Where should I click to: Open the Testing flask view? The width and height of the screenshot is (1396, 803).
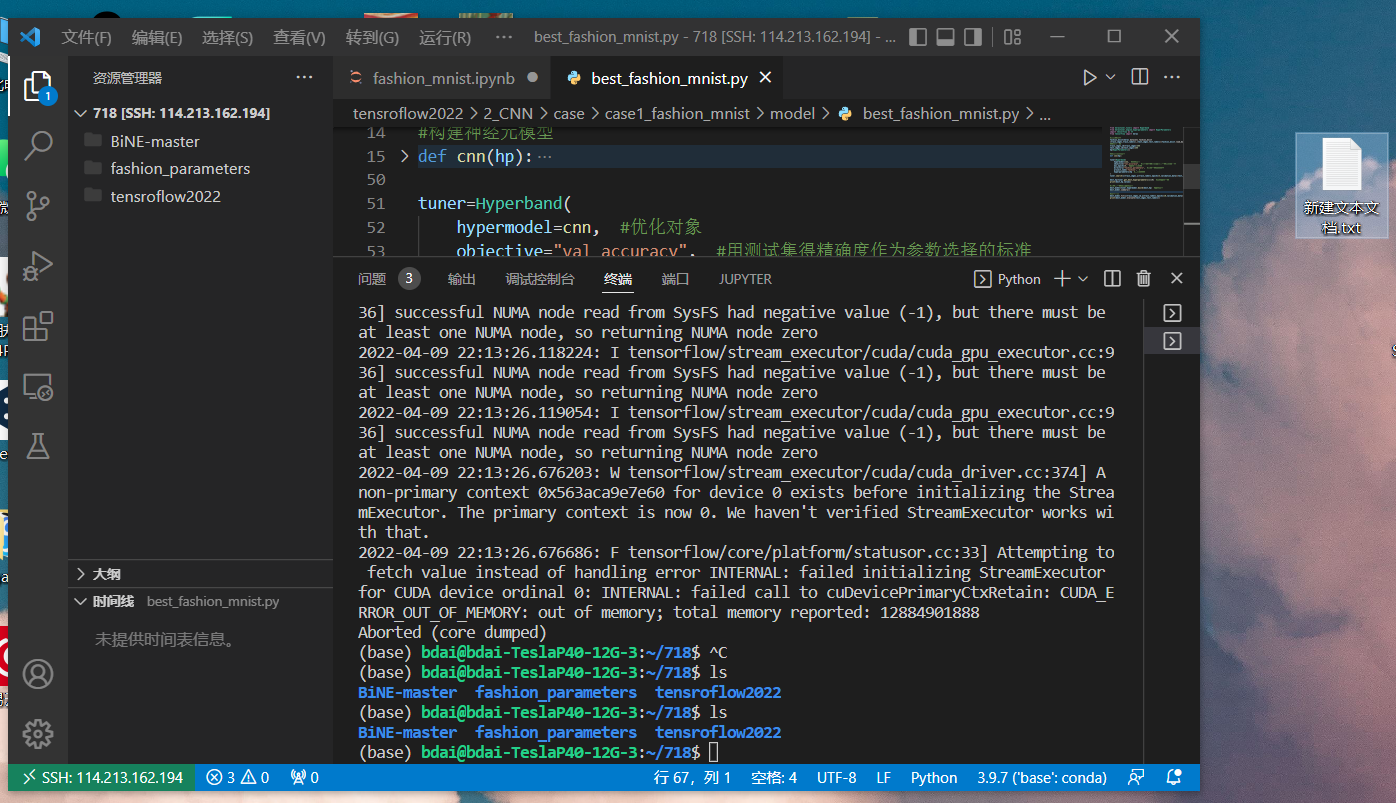(38, 446)
